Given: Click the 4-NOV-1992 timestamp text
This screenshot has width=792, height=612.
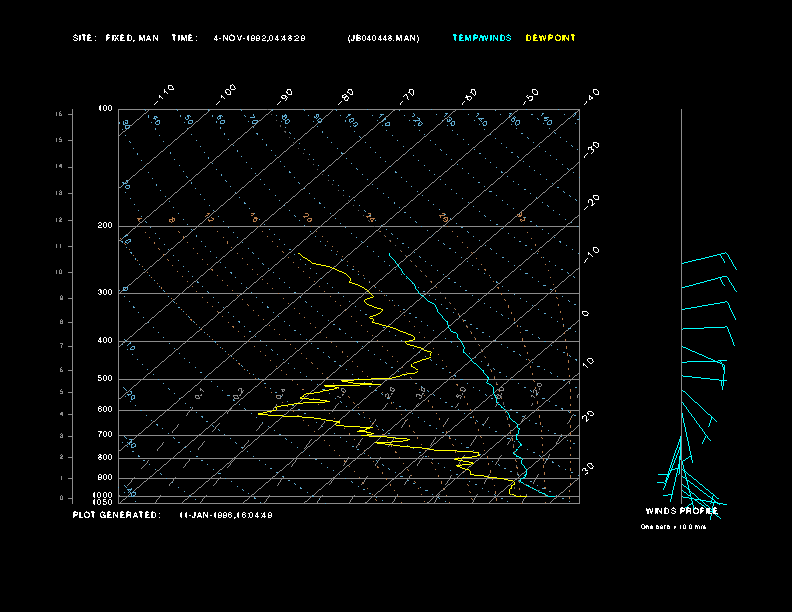Looking at the screenshot, I should (259, 38).
